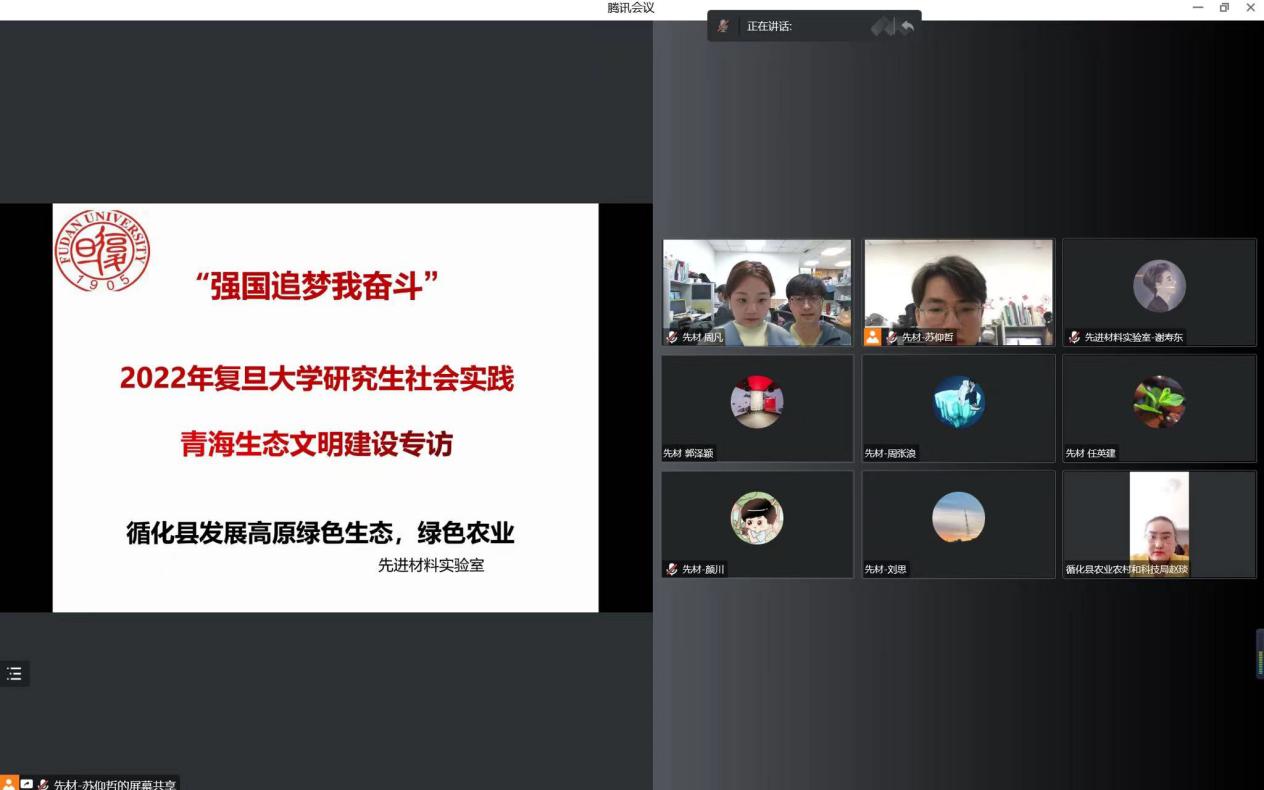Click the Fudan University logo on the slide
Viewport: 1264px width, 790px height.
[x=102, y=251]
